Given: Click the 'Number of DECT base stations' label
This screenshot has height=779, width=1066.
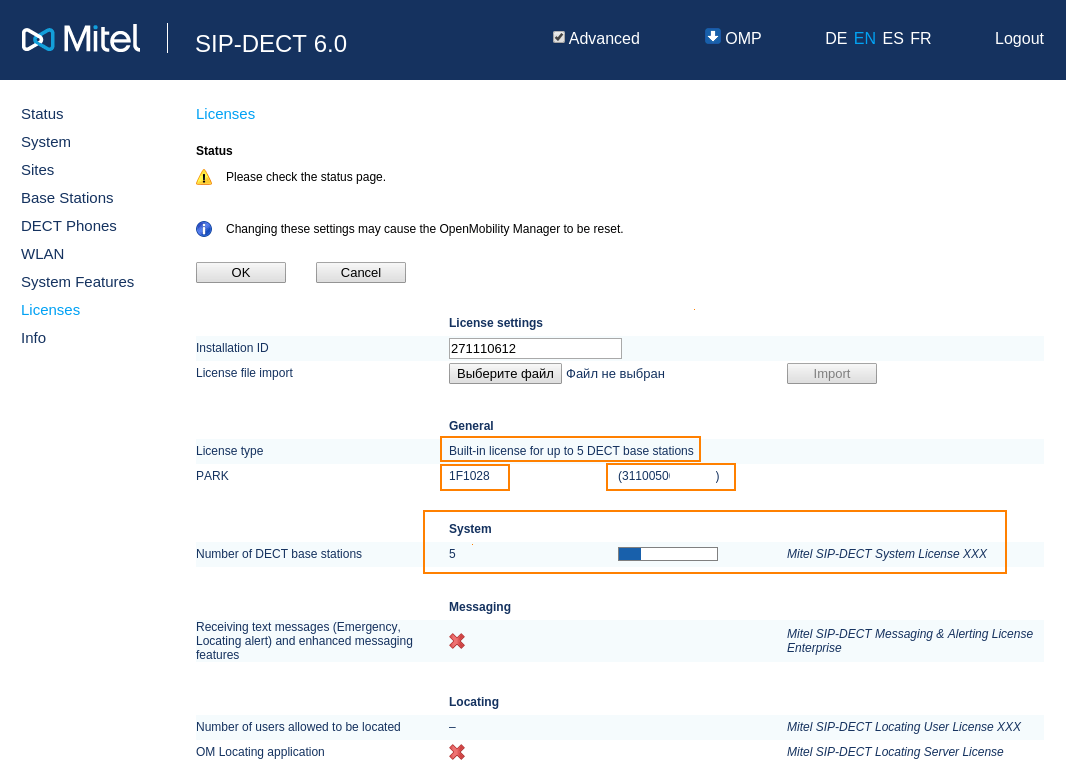Looking at the screenshot, I should click(279, 554).
